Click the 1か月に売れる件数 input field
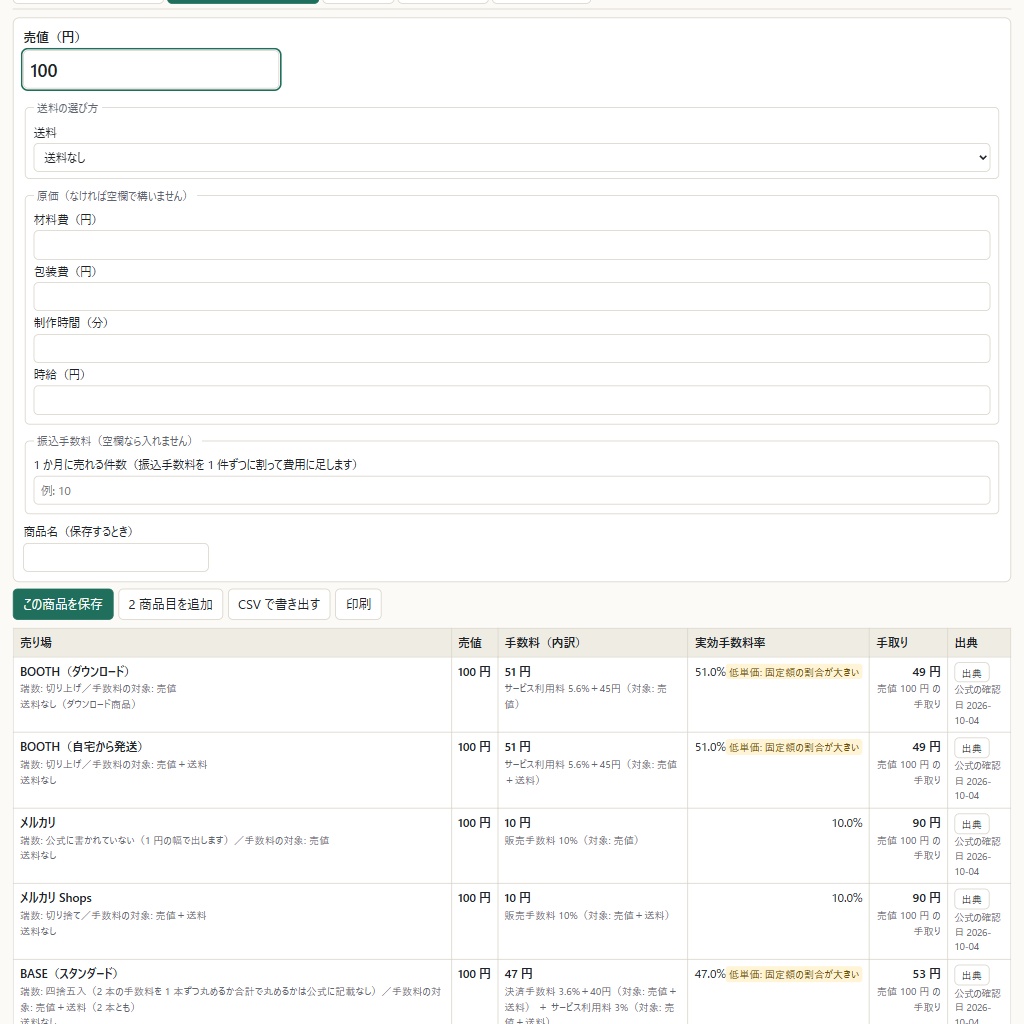This screenshot has height=1024, width=1024. [x=511, y=490]
